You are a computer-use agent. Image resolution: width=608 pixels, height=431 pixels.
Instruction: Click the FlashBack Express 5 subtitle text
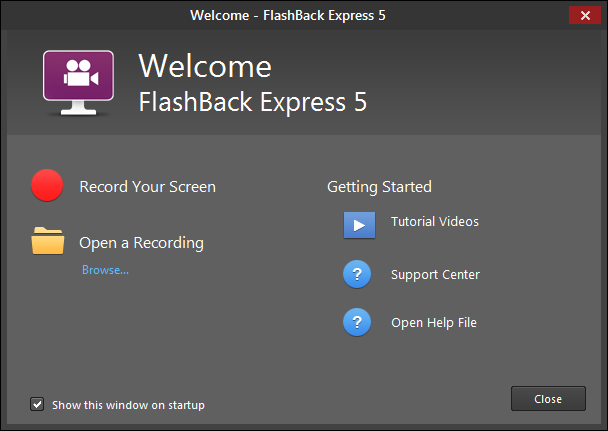tap(252, 101)
